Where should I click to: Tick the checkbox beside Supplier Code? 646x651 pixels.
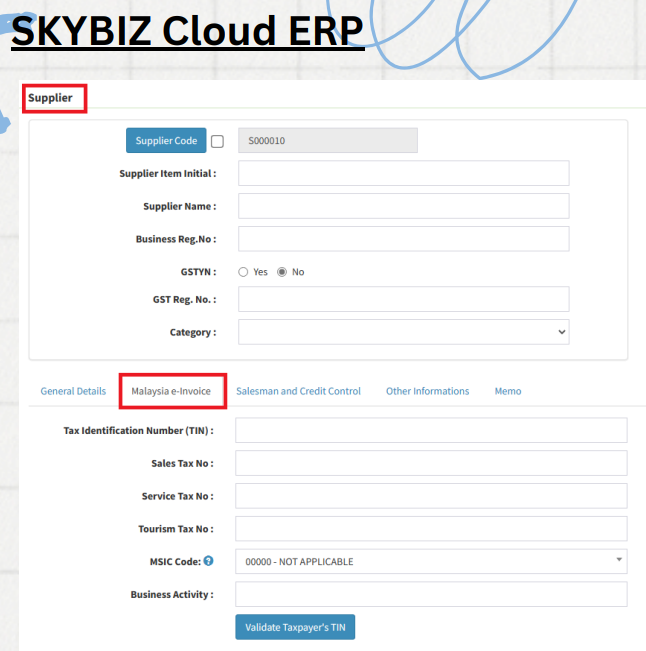pos(217,142)
